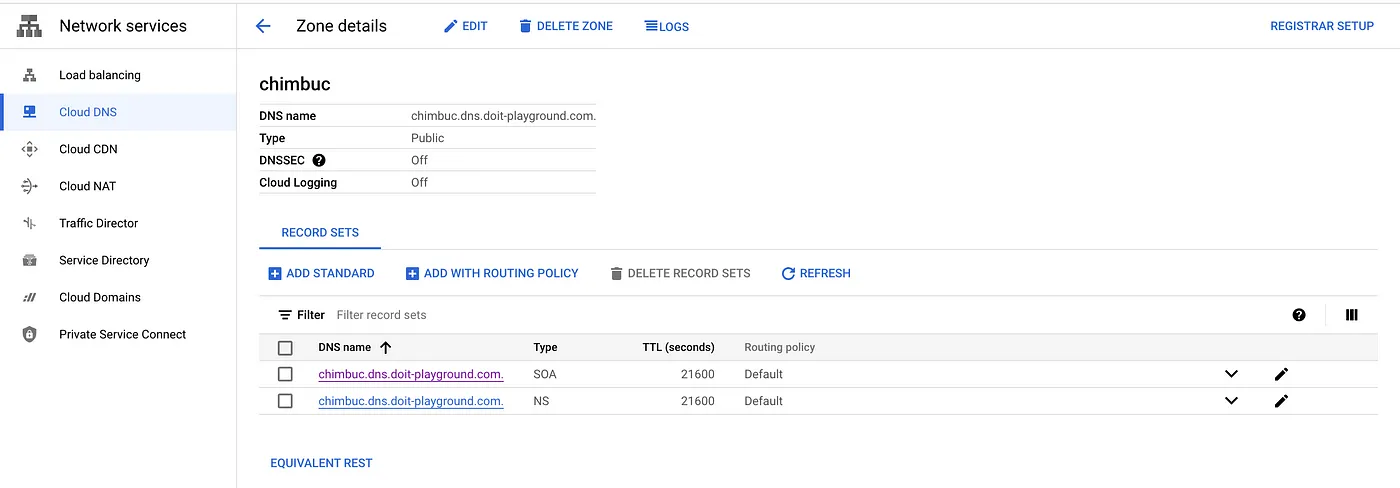The width and height of the screenshot is (1400, 488).
Task: Open Load balancing in the sidebar
Action: click(x=118, y=75)
